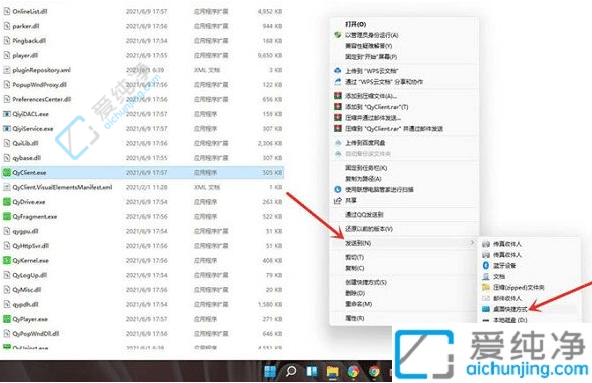
Task: Click the Lenovo PC Manager scan icon
Action: (x=338, y=189)
